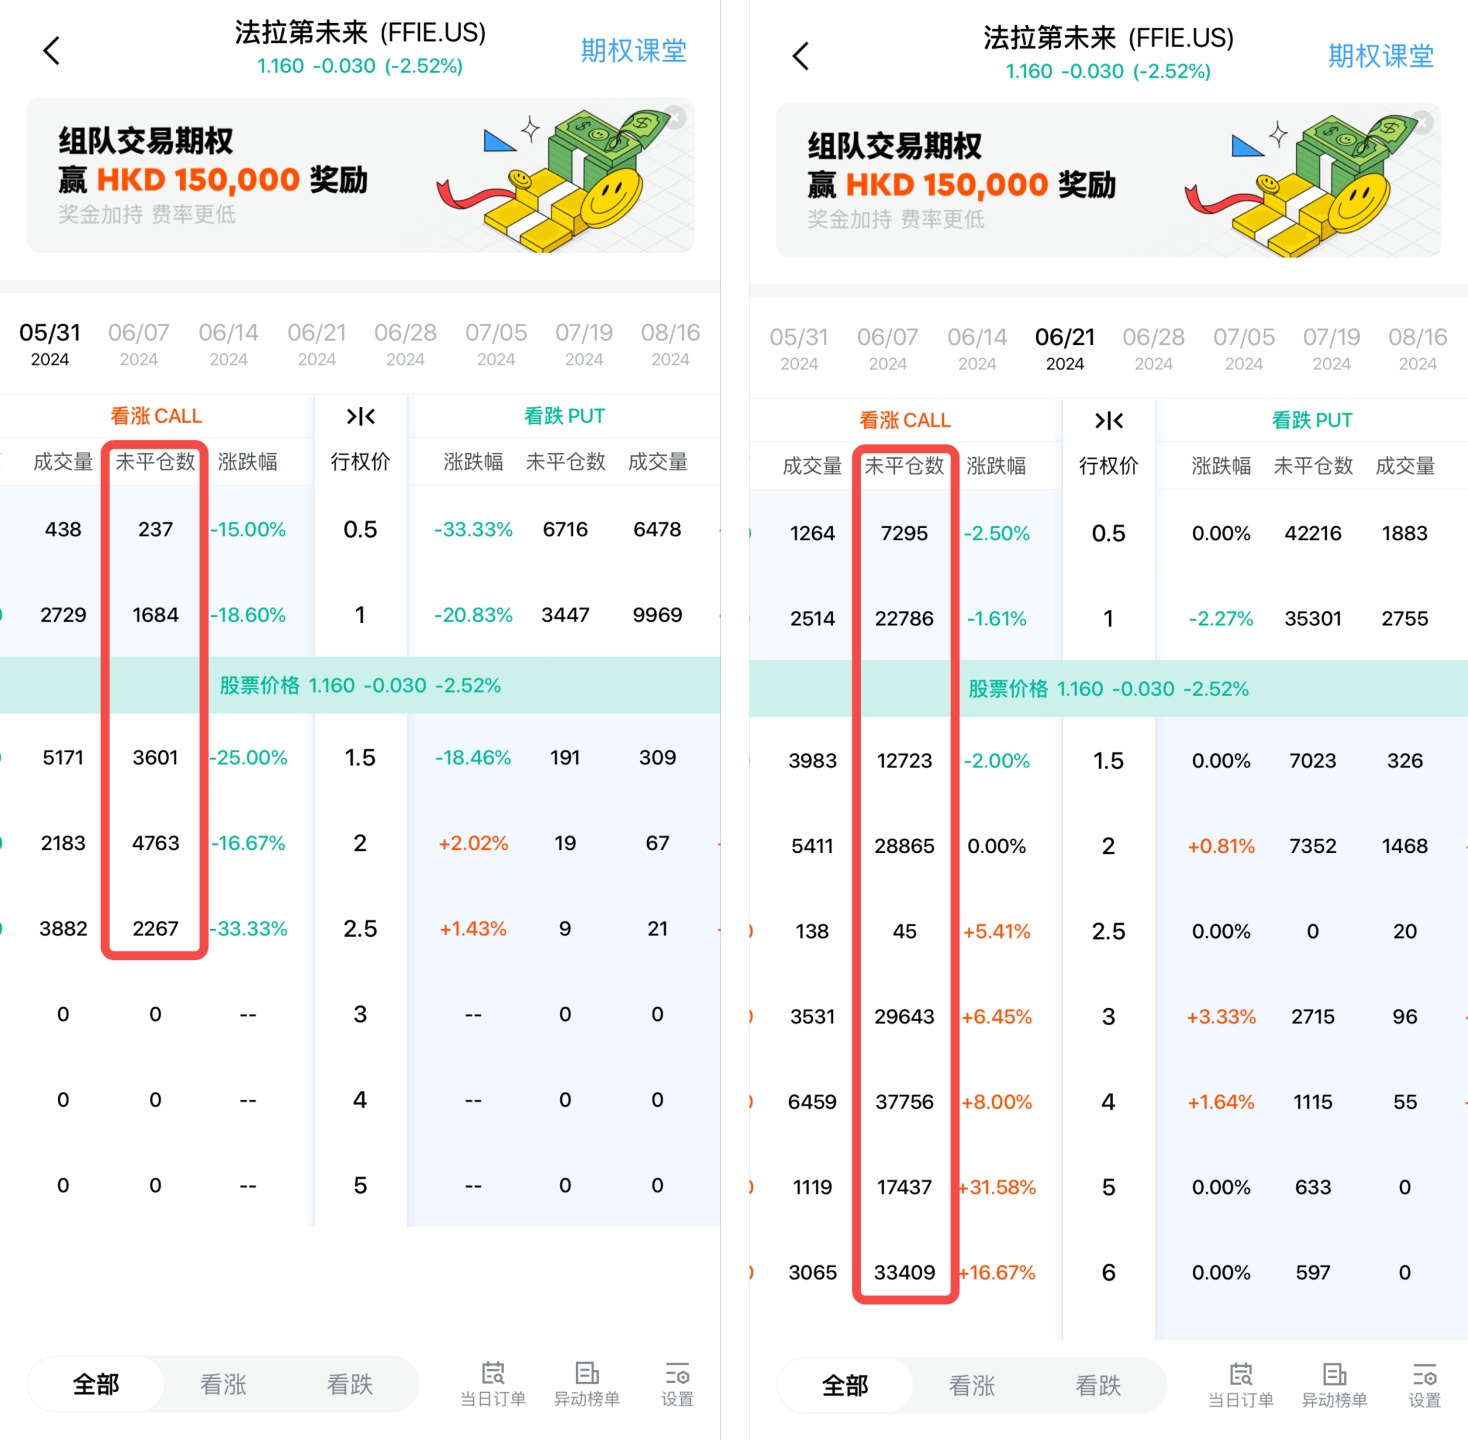This screenshot has width=1468, height=1440.
Task: Click the put change value +3.33%
Action: point(1221,1017)
